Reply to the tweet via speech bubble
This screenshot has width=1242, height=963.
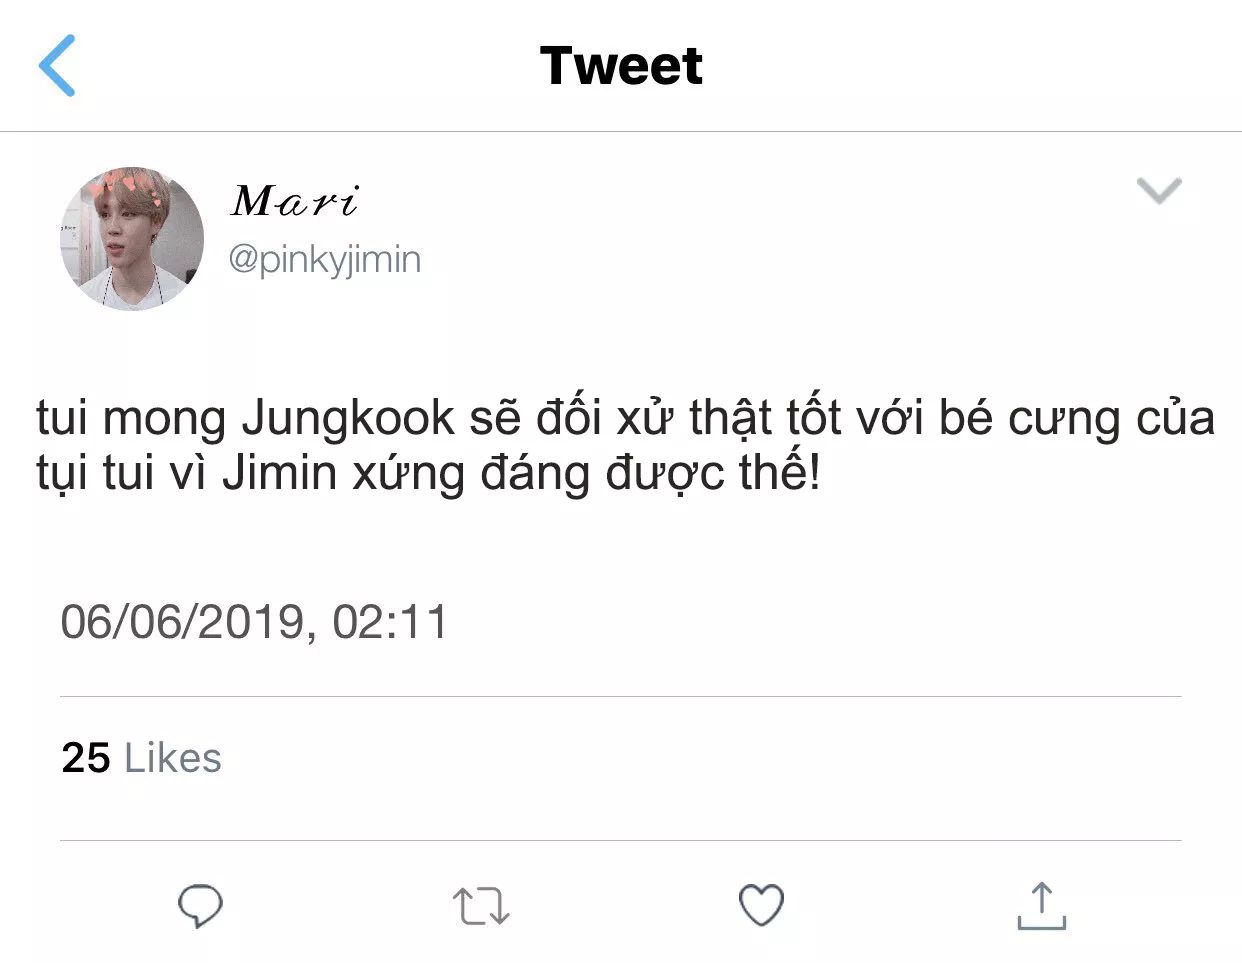(200, 906)
